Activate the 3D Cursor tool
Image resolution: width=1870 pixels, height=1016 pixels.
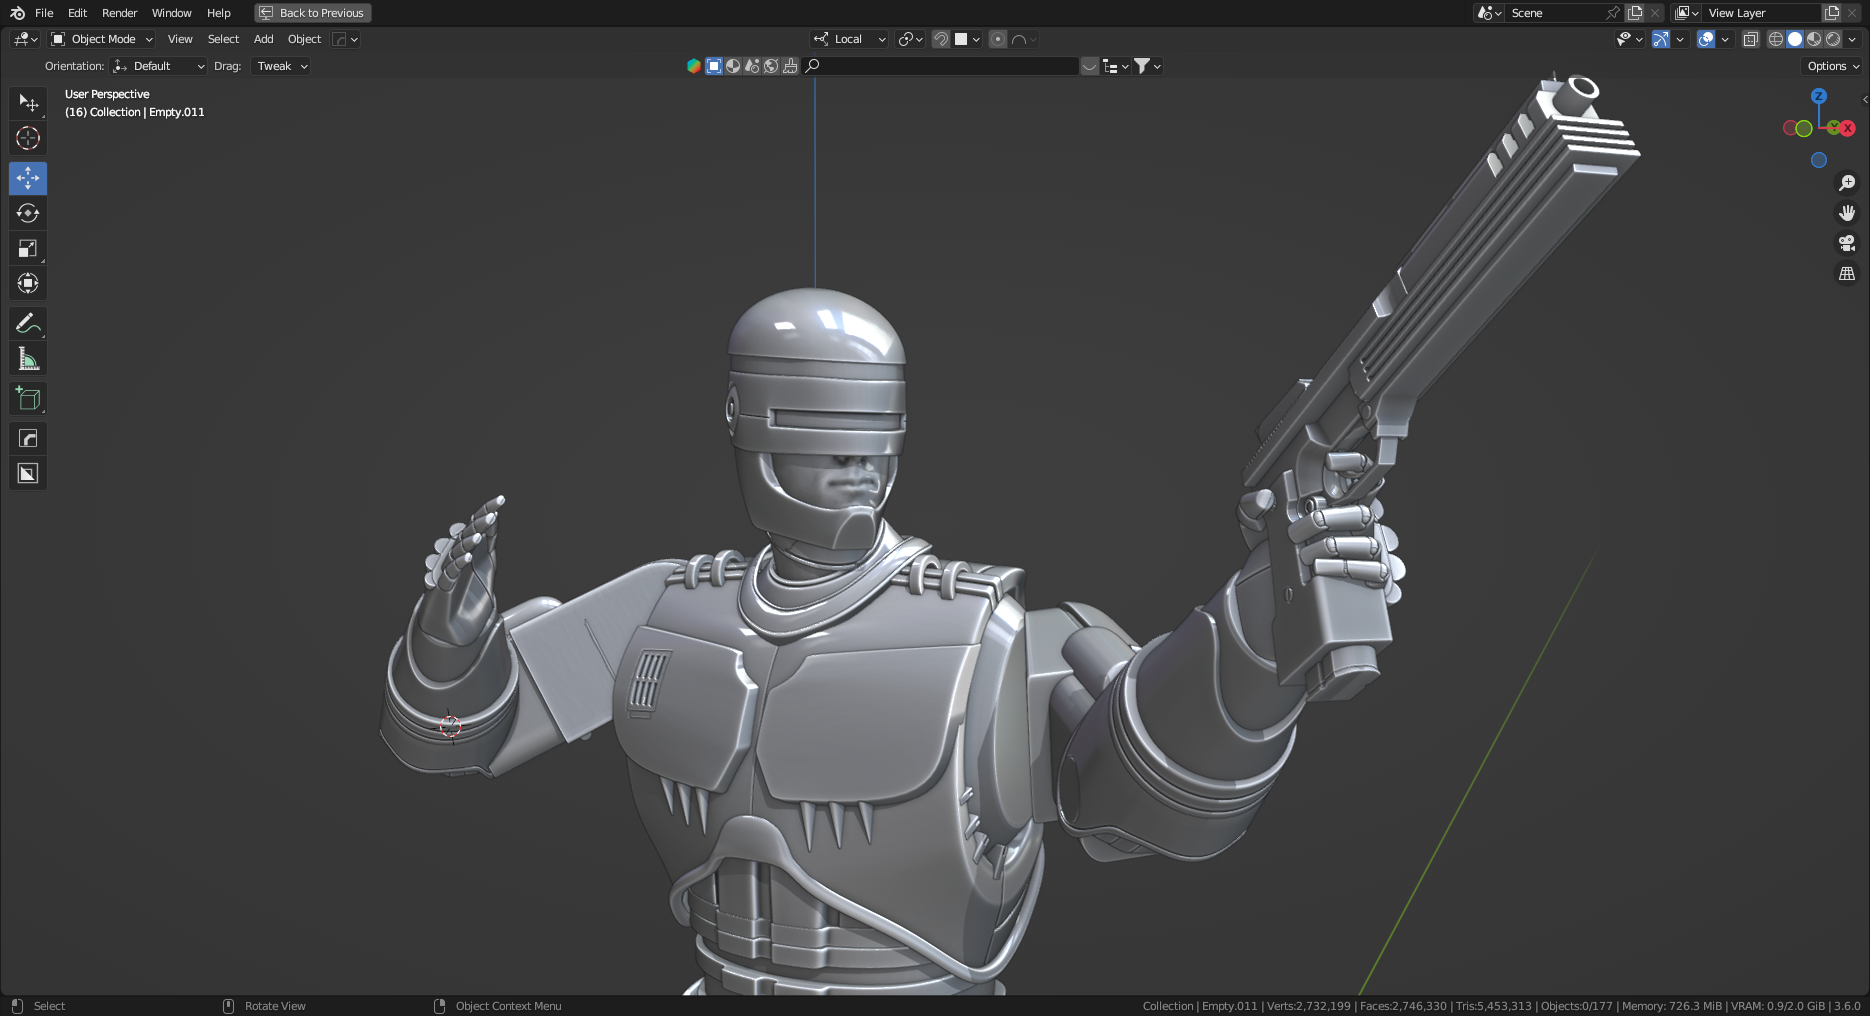click(x=28, y=138)
